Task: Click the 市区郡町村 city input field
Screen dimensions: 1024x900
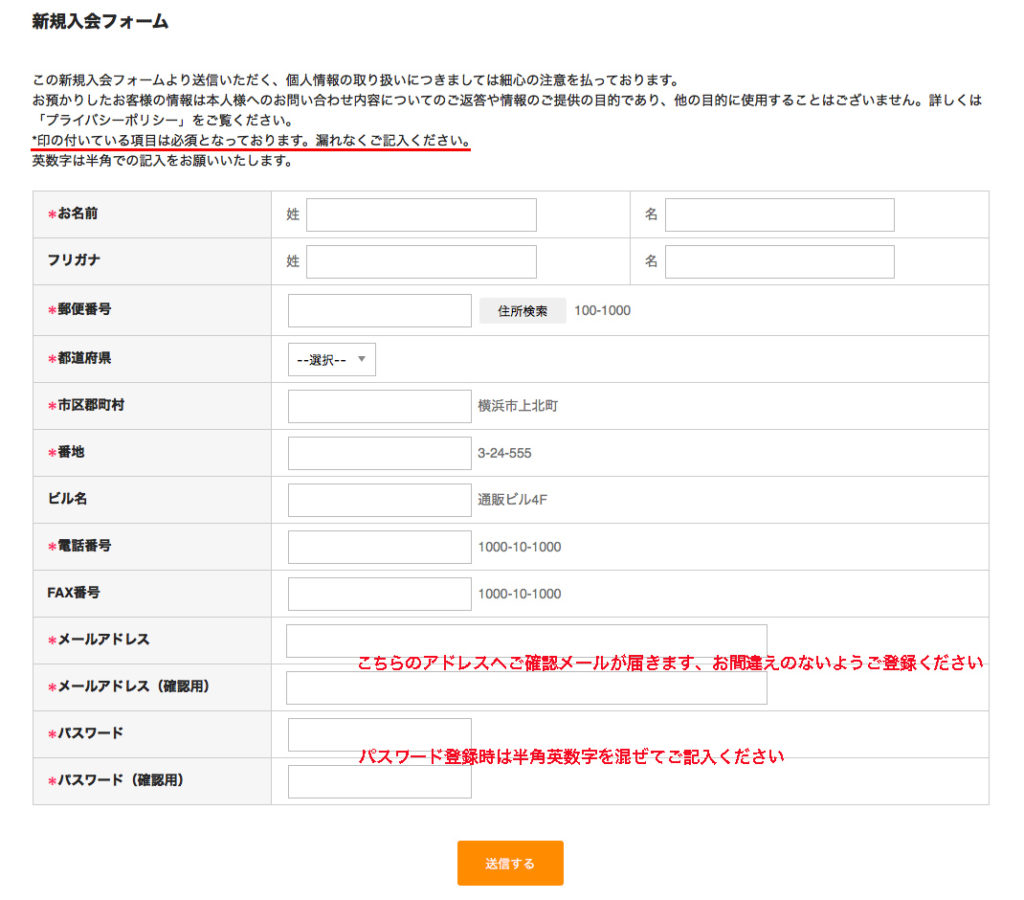Action: click(x=379, y=406)
